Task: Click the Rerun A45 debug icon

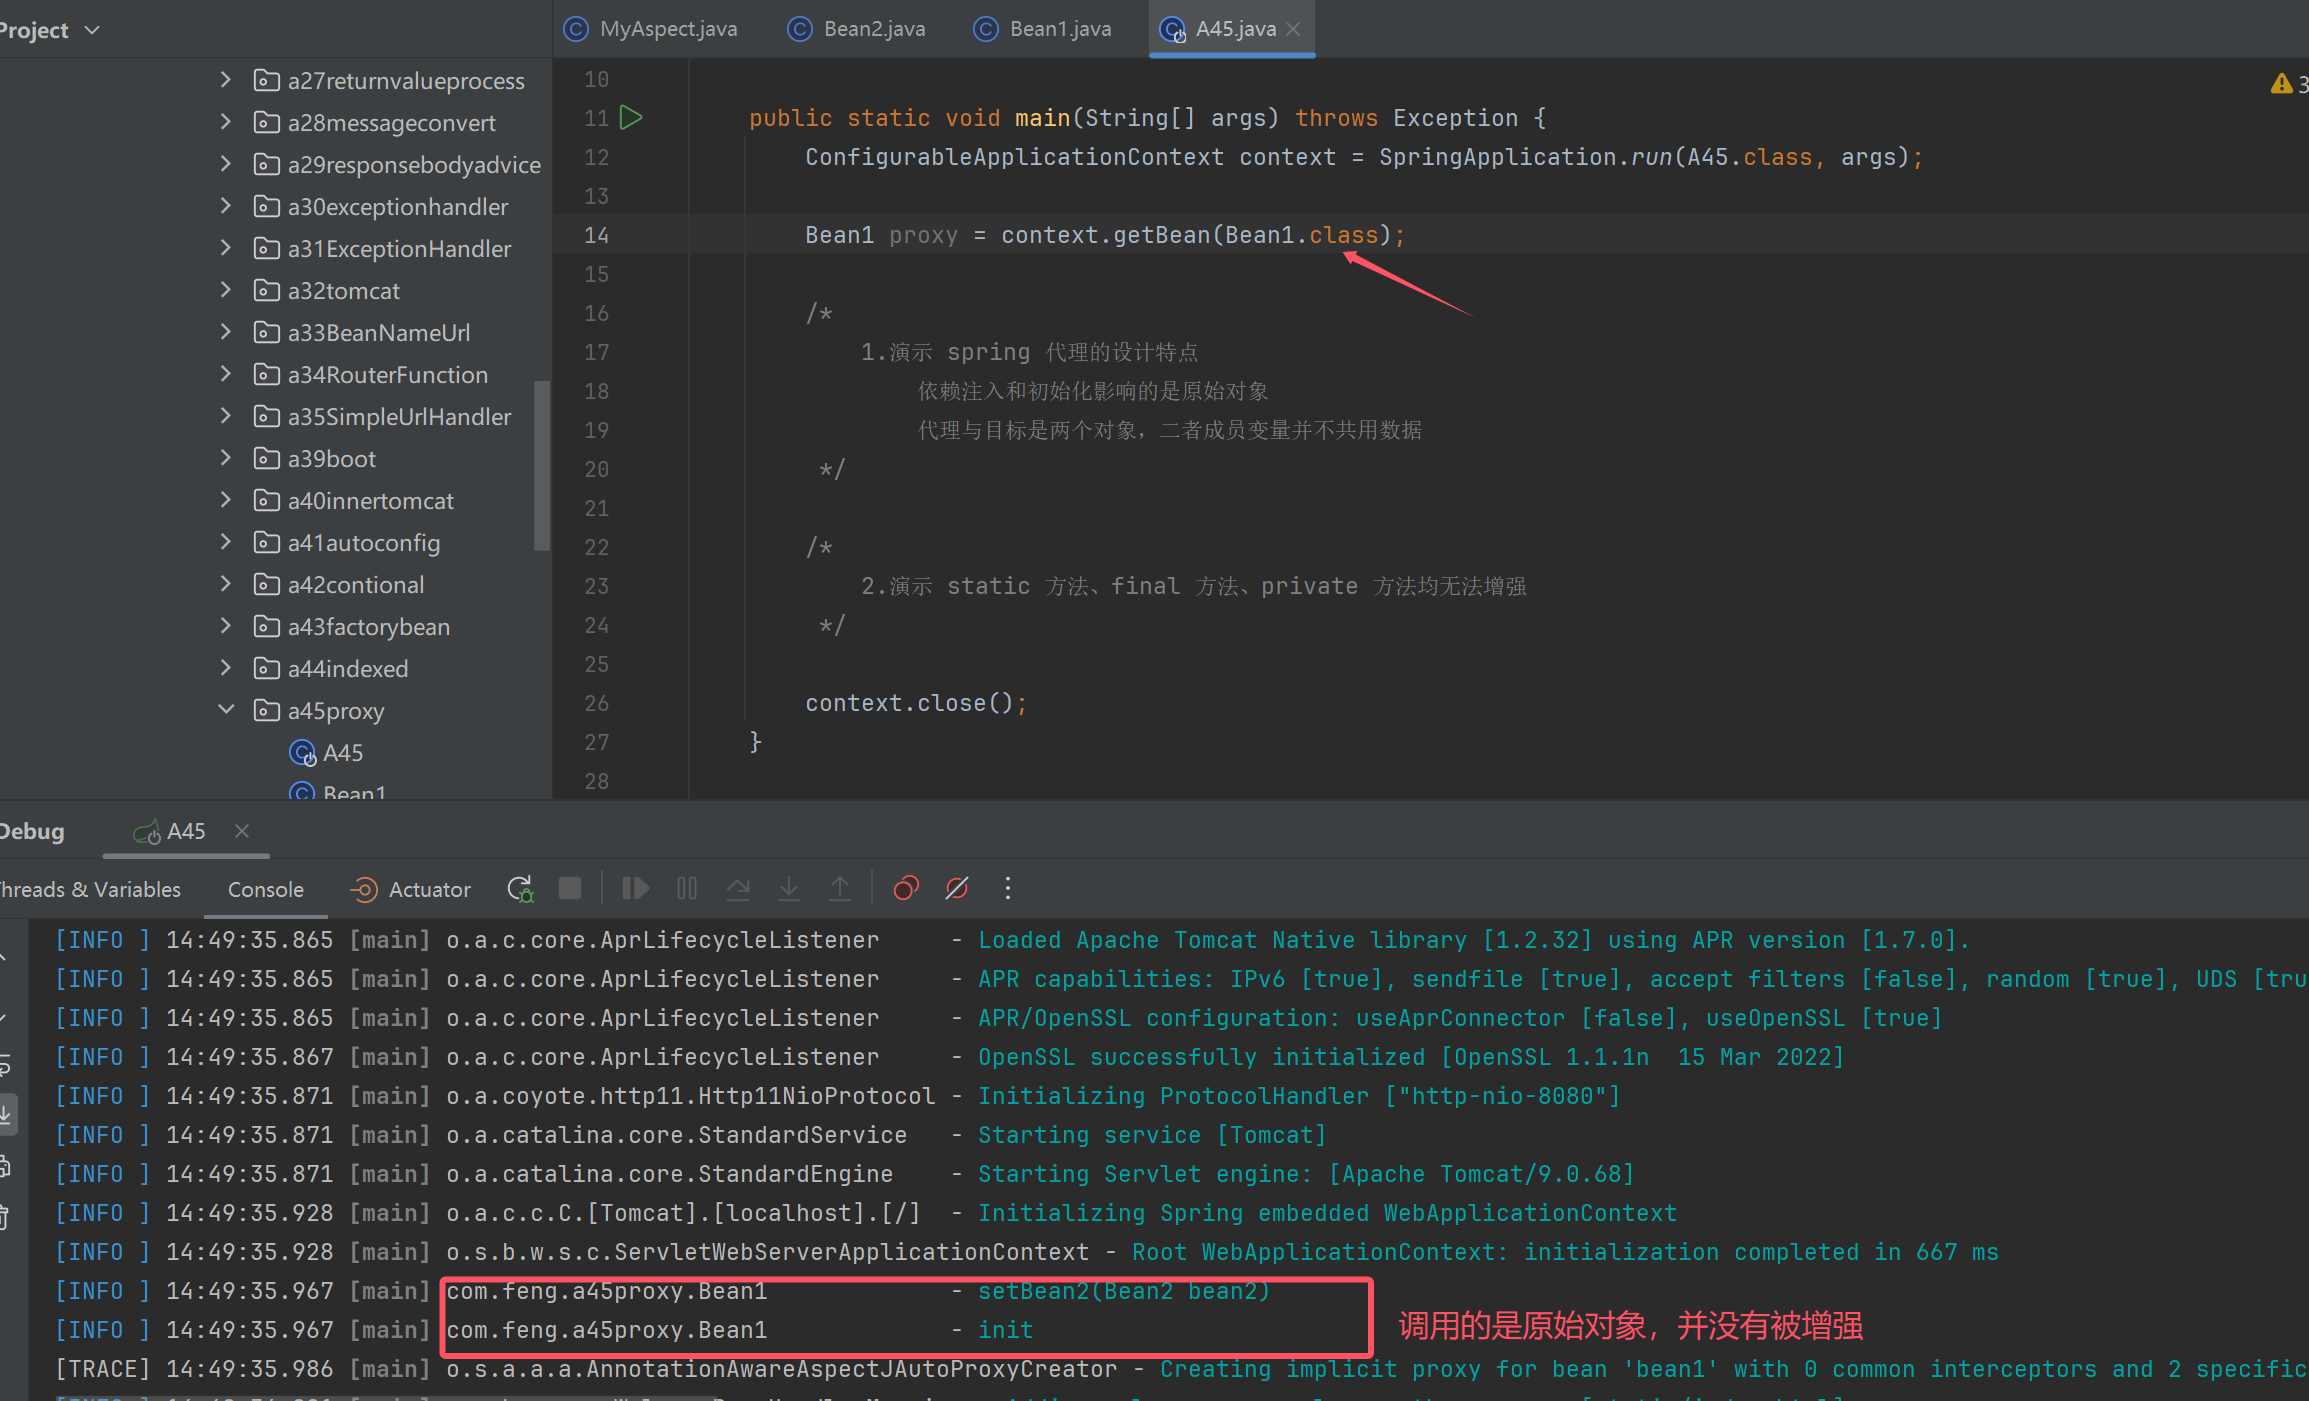Action: click(x=520, y=888)
